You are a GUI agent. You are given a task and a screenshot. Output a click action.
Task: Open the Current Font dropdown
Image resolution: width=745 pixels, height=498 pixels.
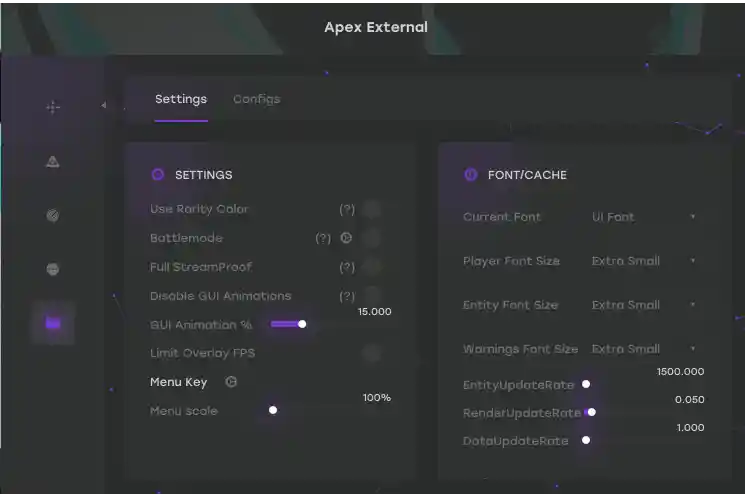pyautogui.click(x=644, y=217)
